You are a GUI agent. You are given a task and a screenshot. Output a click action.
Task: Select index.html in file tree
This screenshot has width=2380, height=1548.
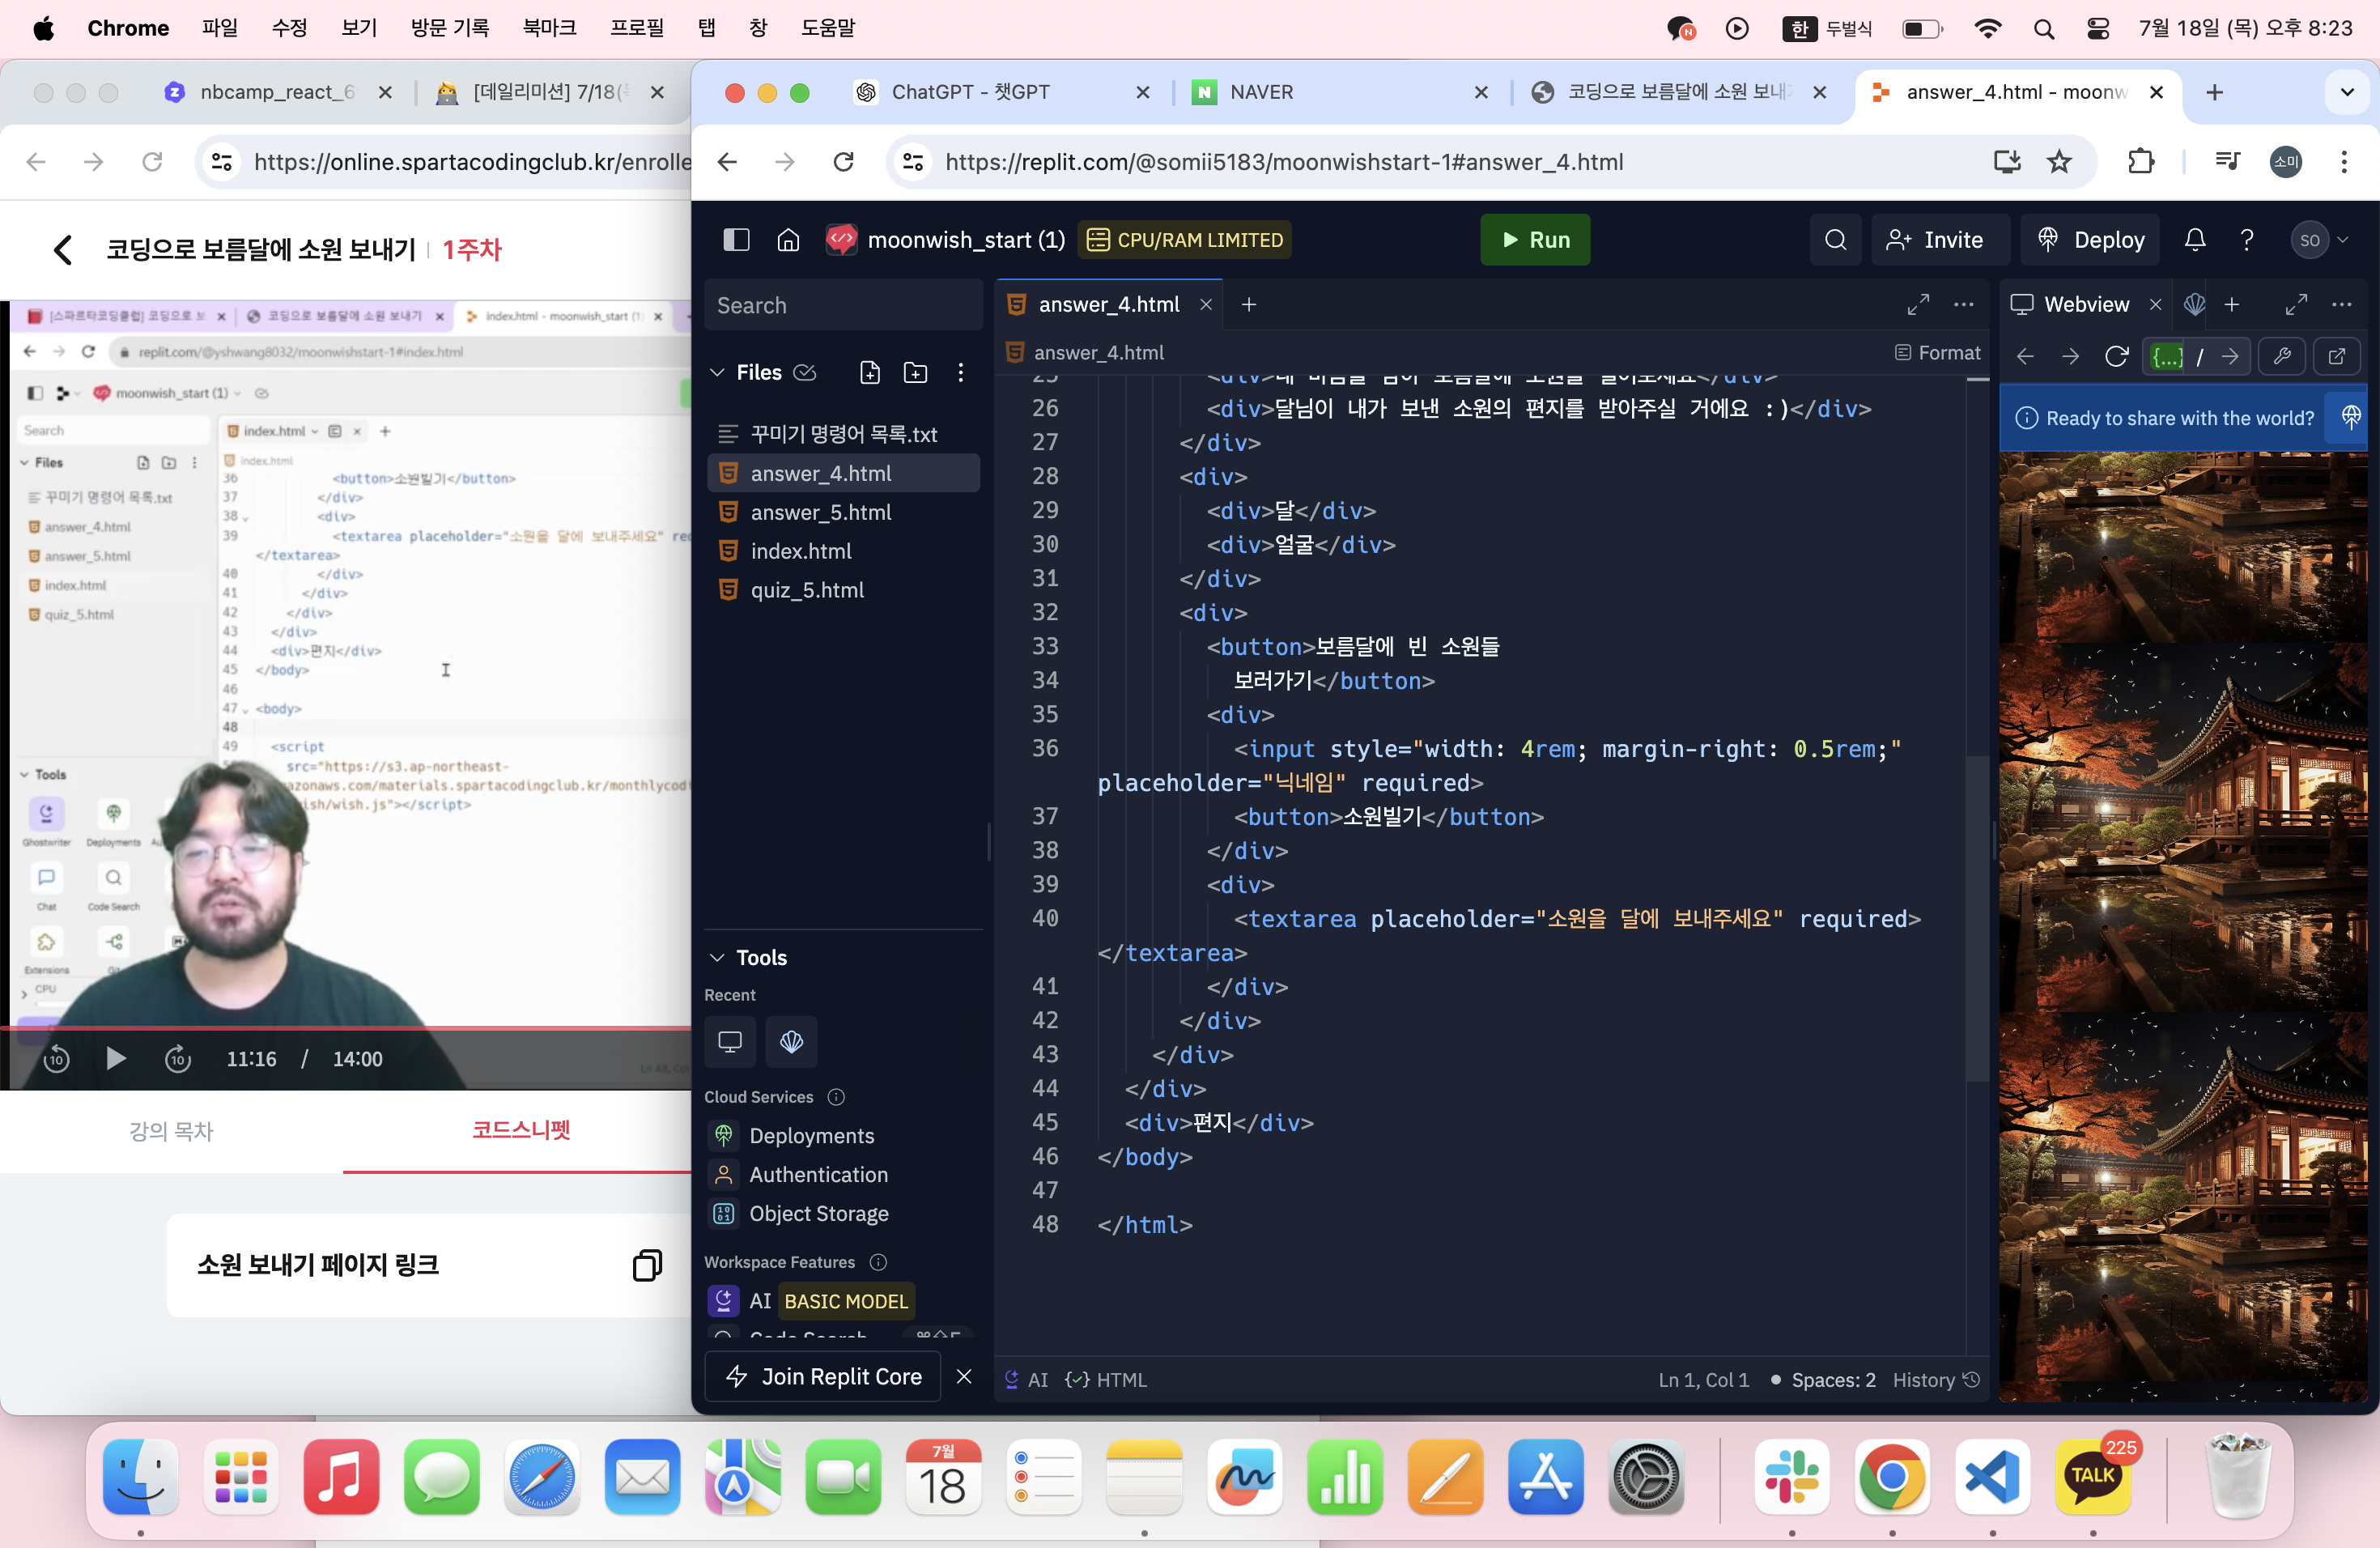[x=843, y=551]
